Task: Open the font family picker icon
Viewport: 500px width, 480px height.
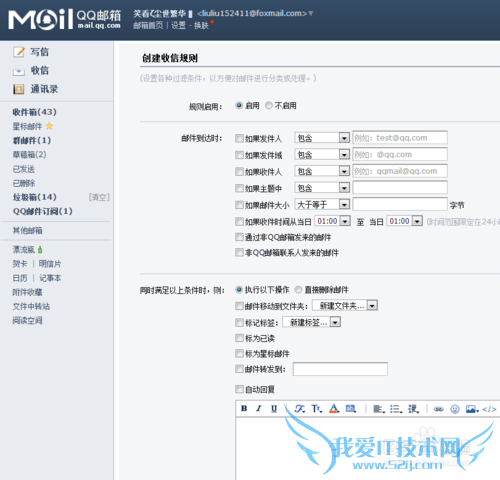Action: coord(300,408)
